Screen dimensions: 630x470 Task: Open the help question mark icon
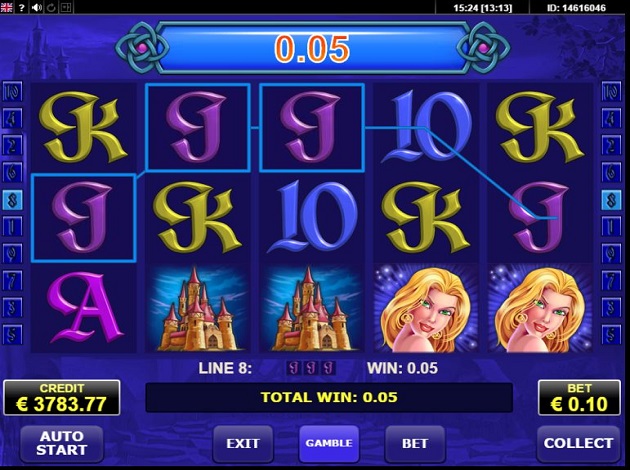coord(22,7)
